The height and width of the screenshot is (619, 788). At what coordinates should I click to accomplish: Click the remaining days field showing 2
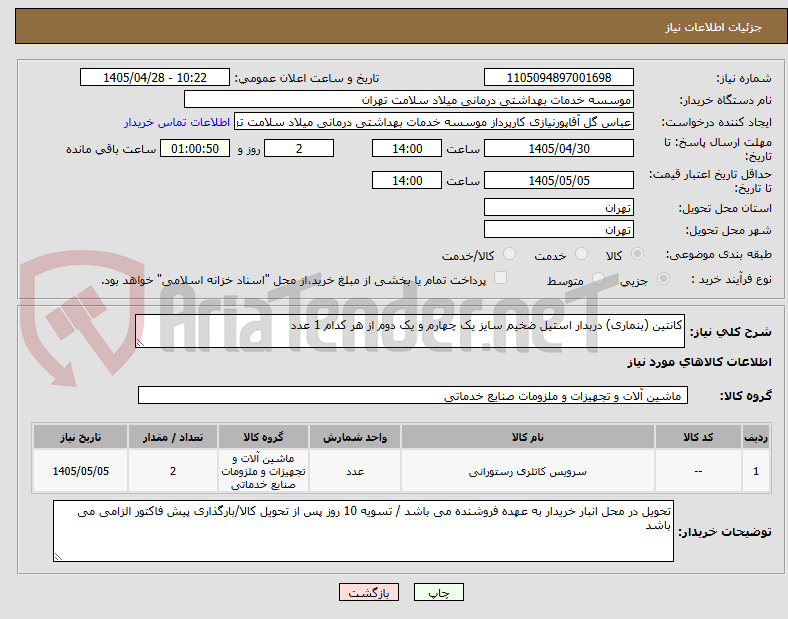coord(299,149)
